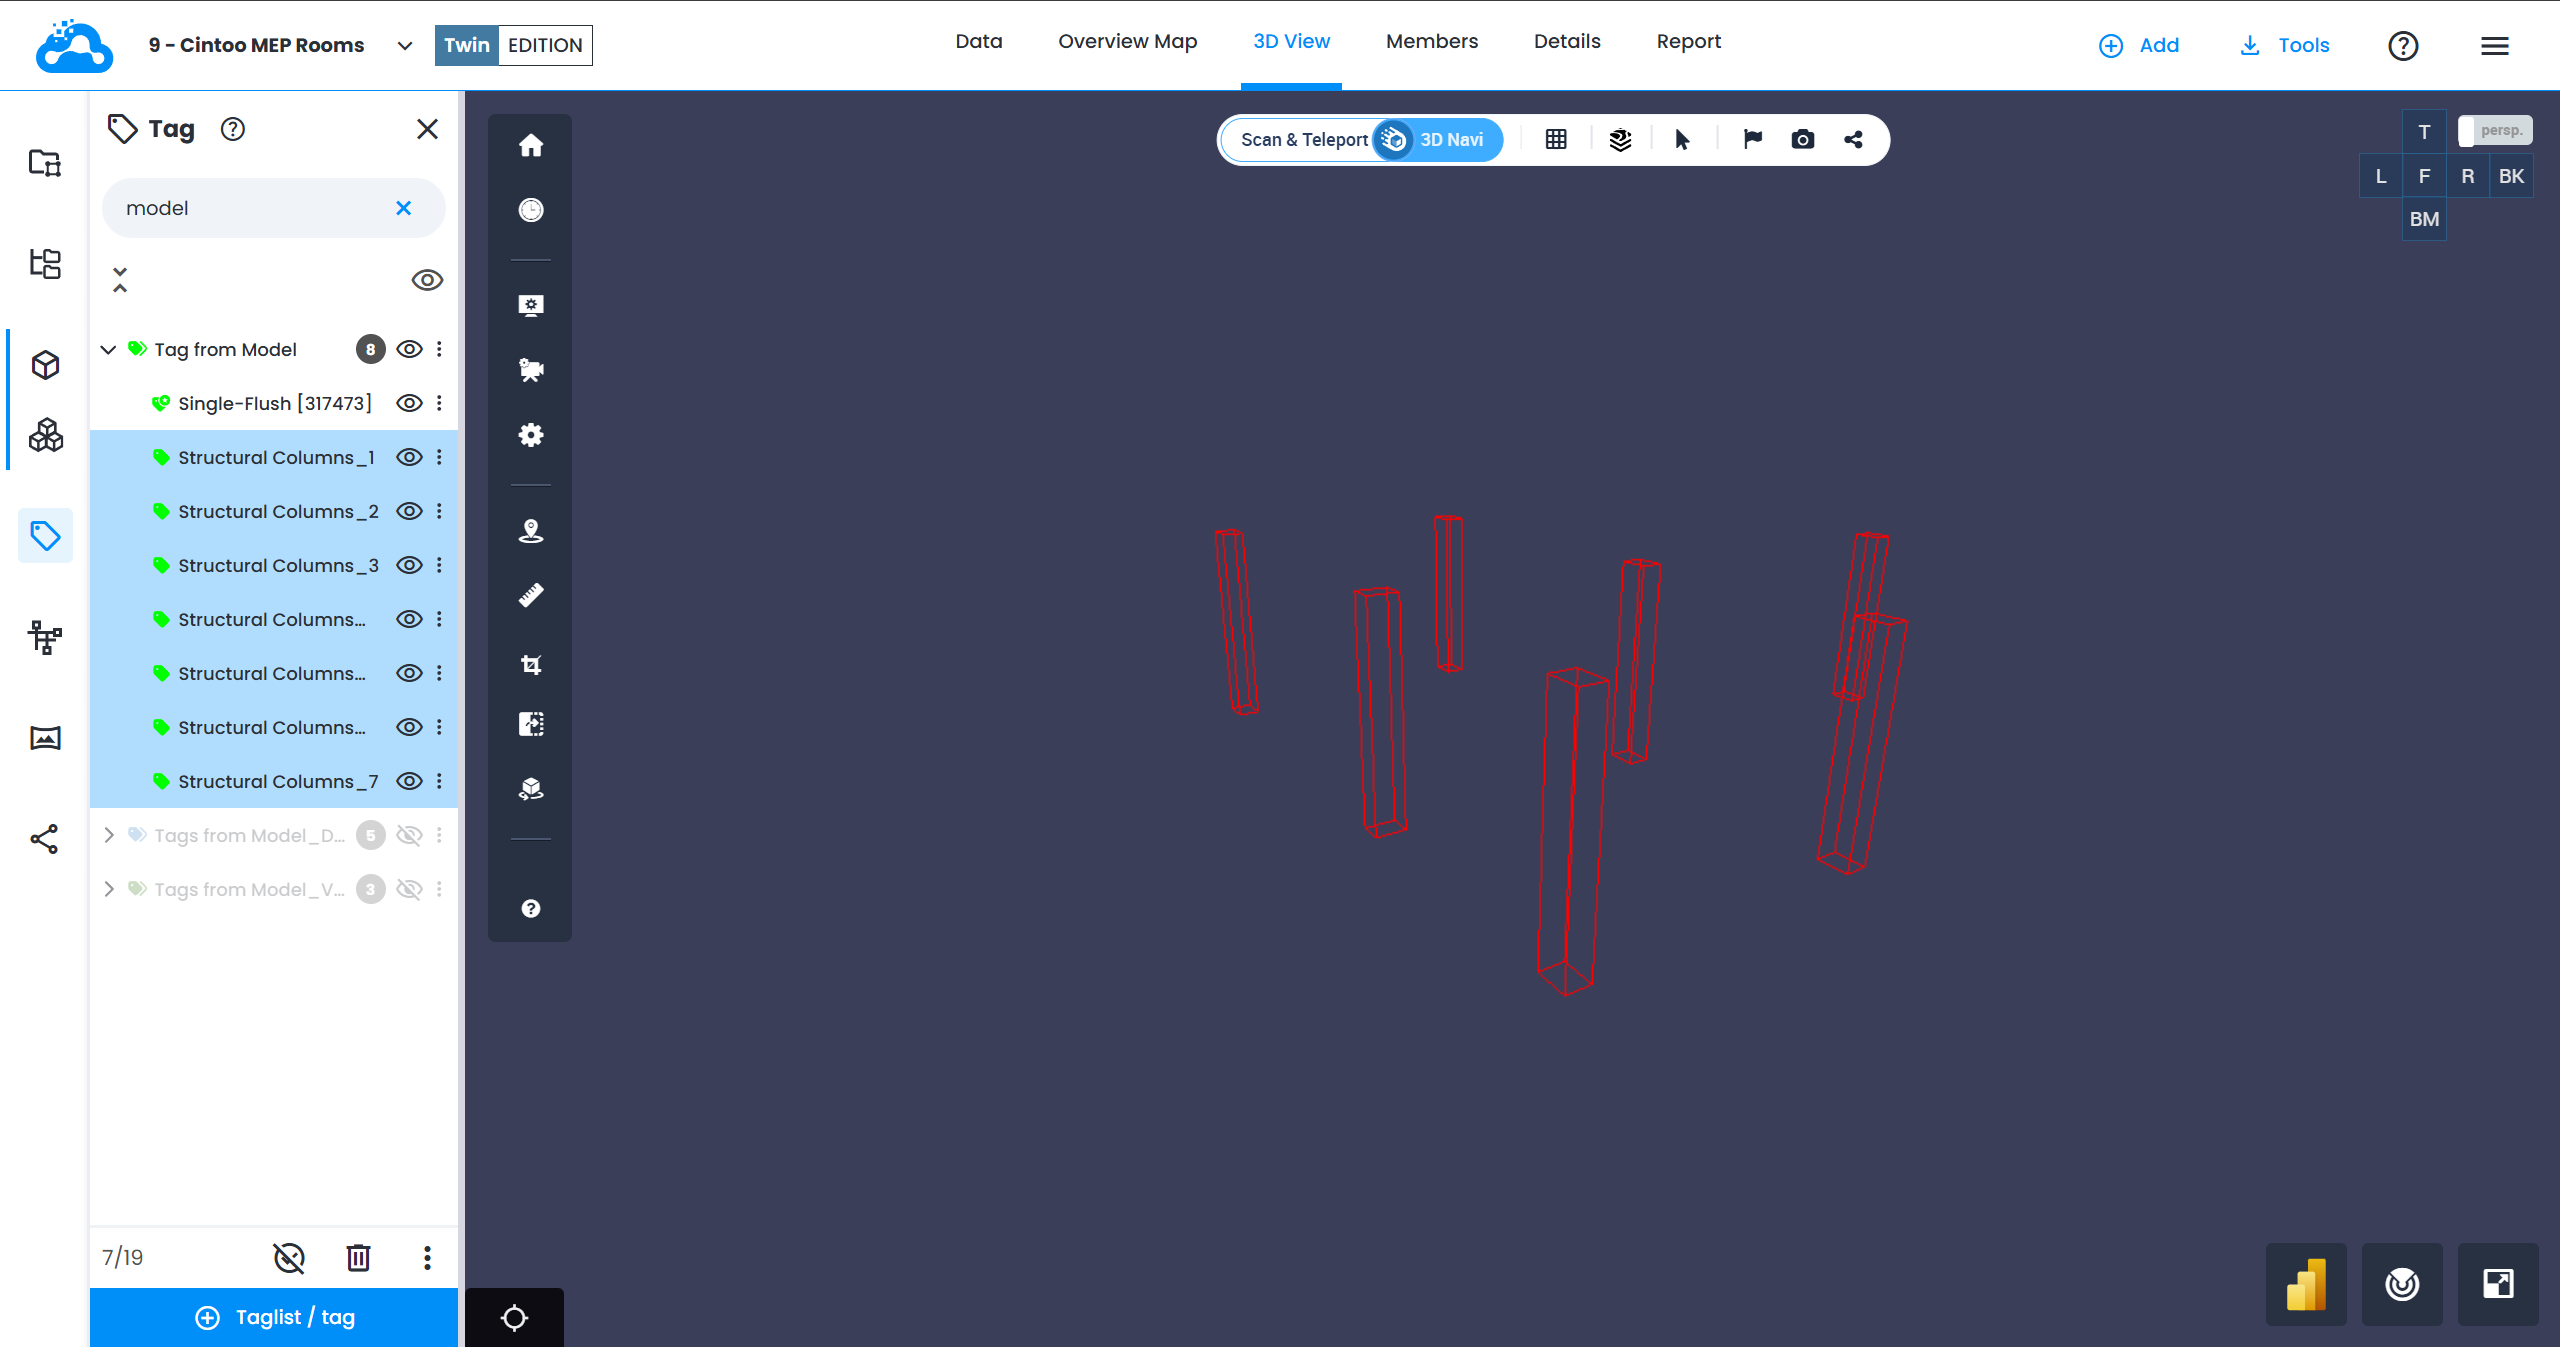Open the Members tab
Viewport: 2560px width, 1347px height.
(1431, 42)
